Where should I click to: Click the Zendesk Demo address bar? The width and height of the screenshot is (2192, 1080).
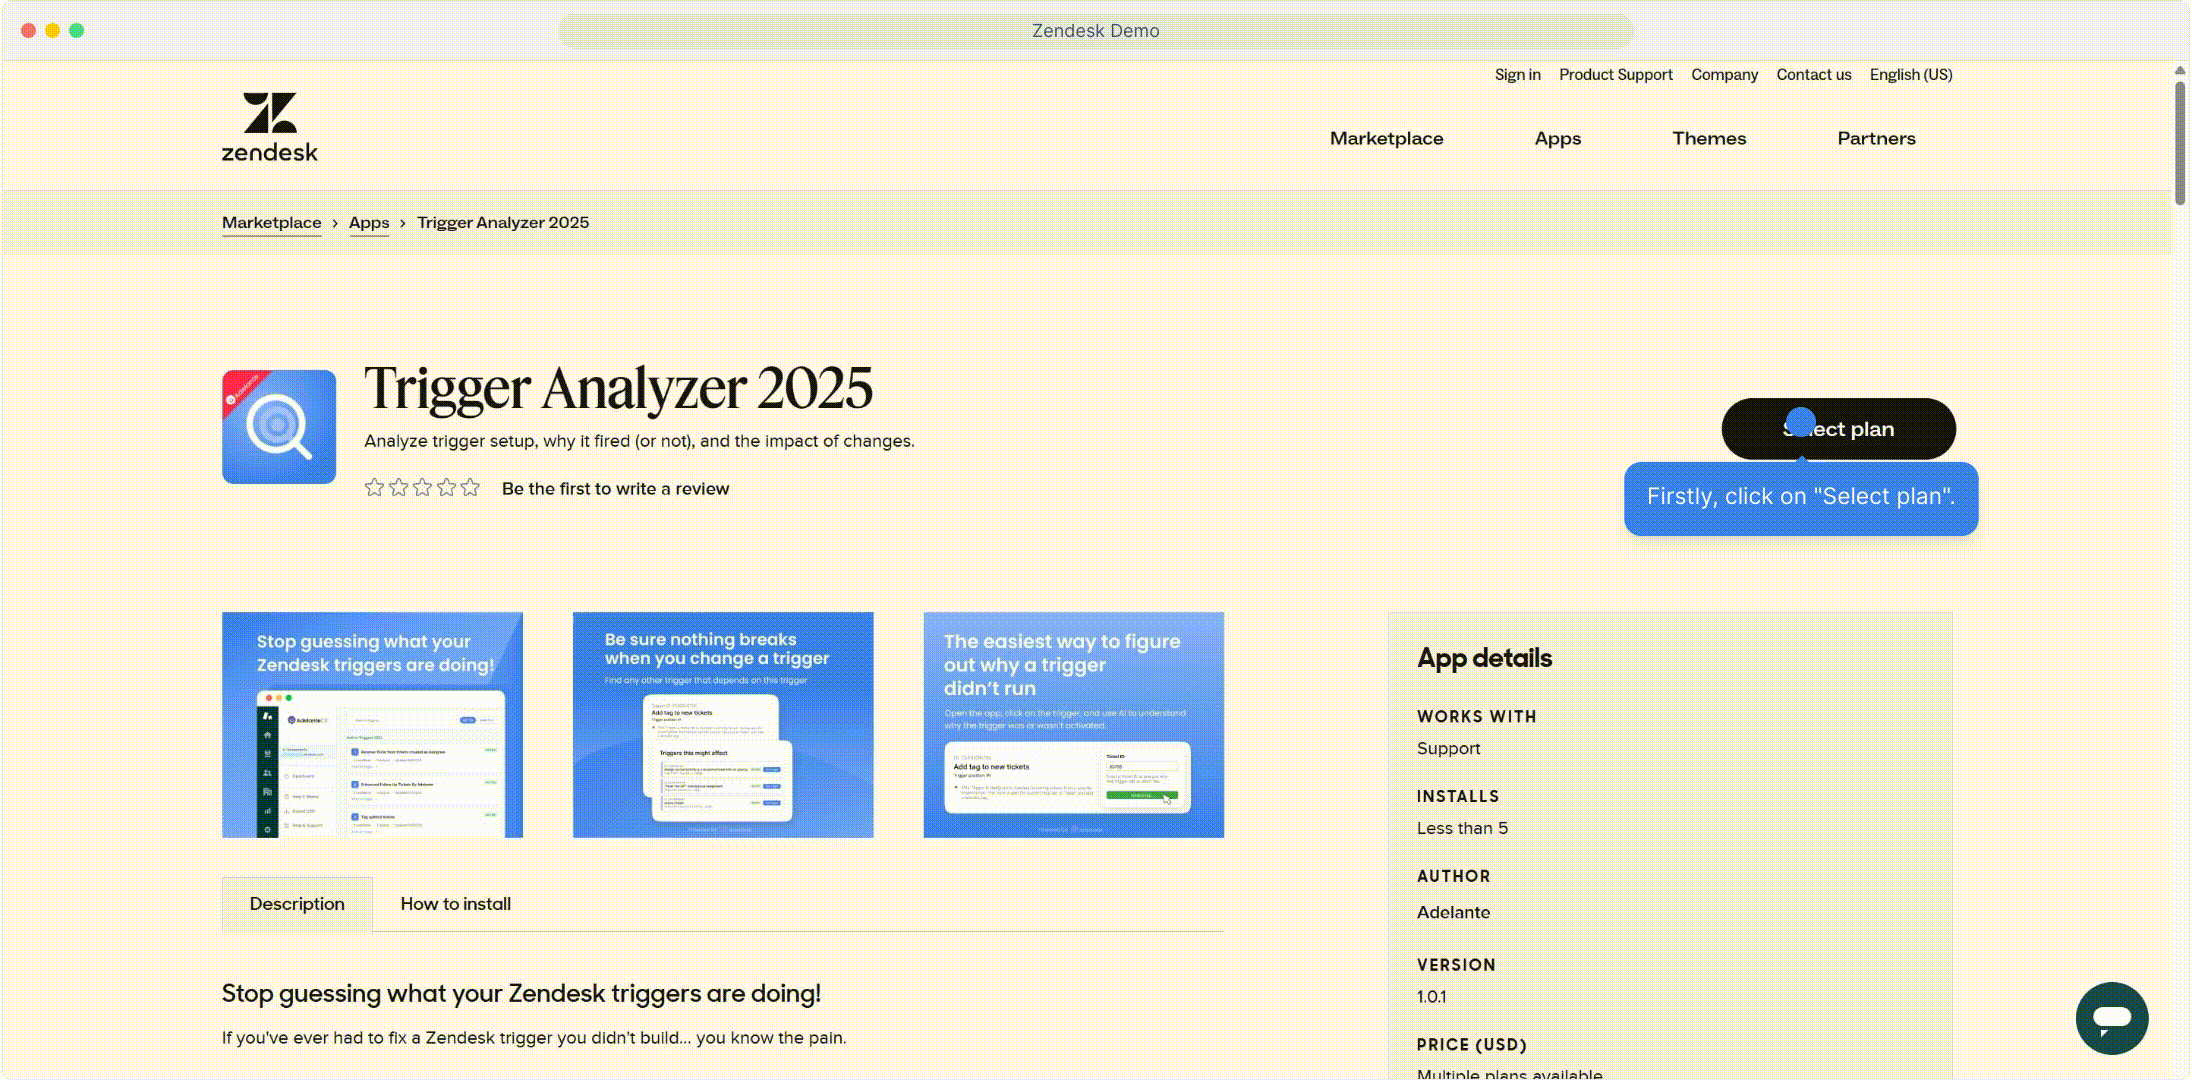point(1095,31)
